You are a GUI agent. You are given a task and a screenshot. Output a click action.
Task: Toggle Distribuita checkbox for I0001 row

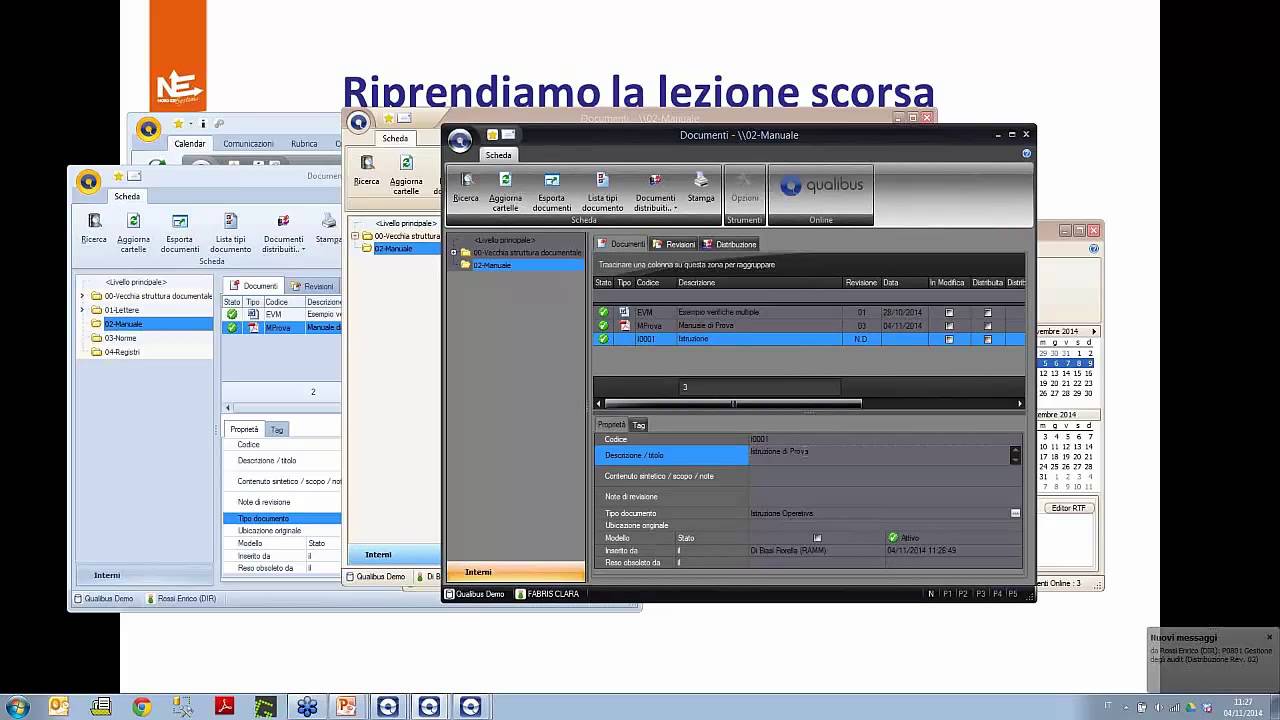coord(987,339)
